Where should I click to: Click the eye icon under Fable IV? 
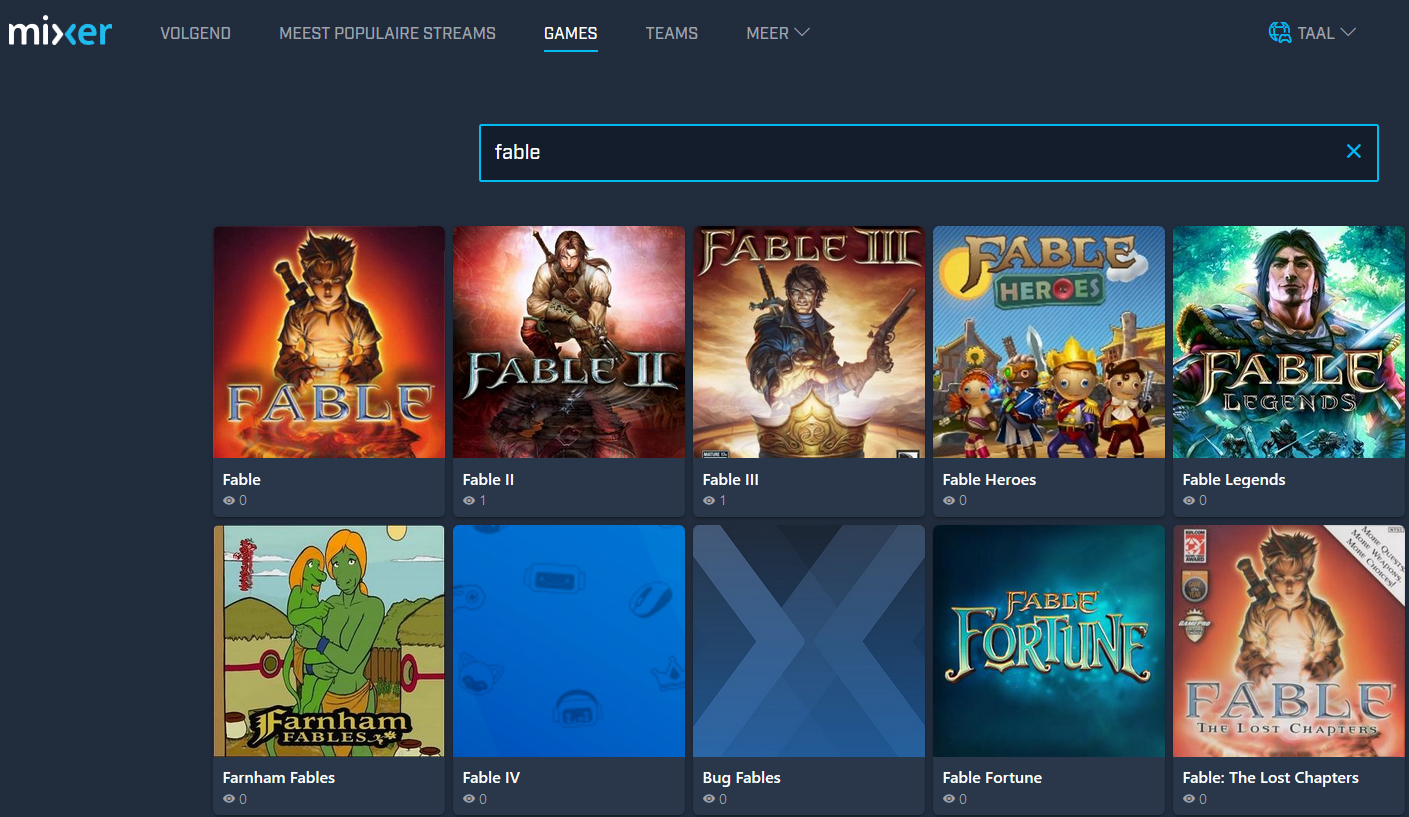tap(469, 799)
